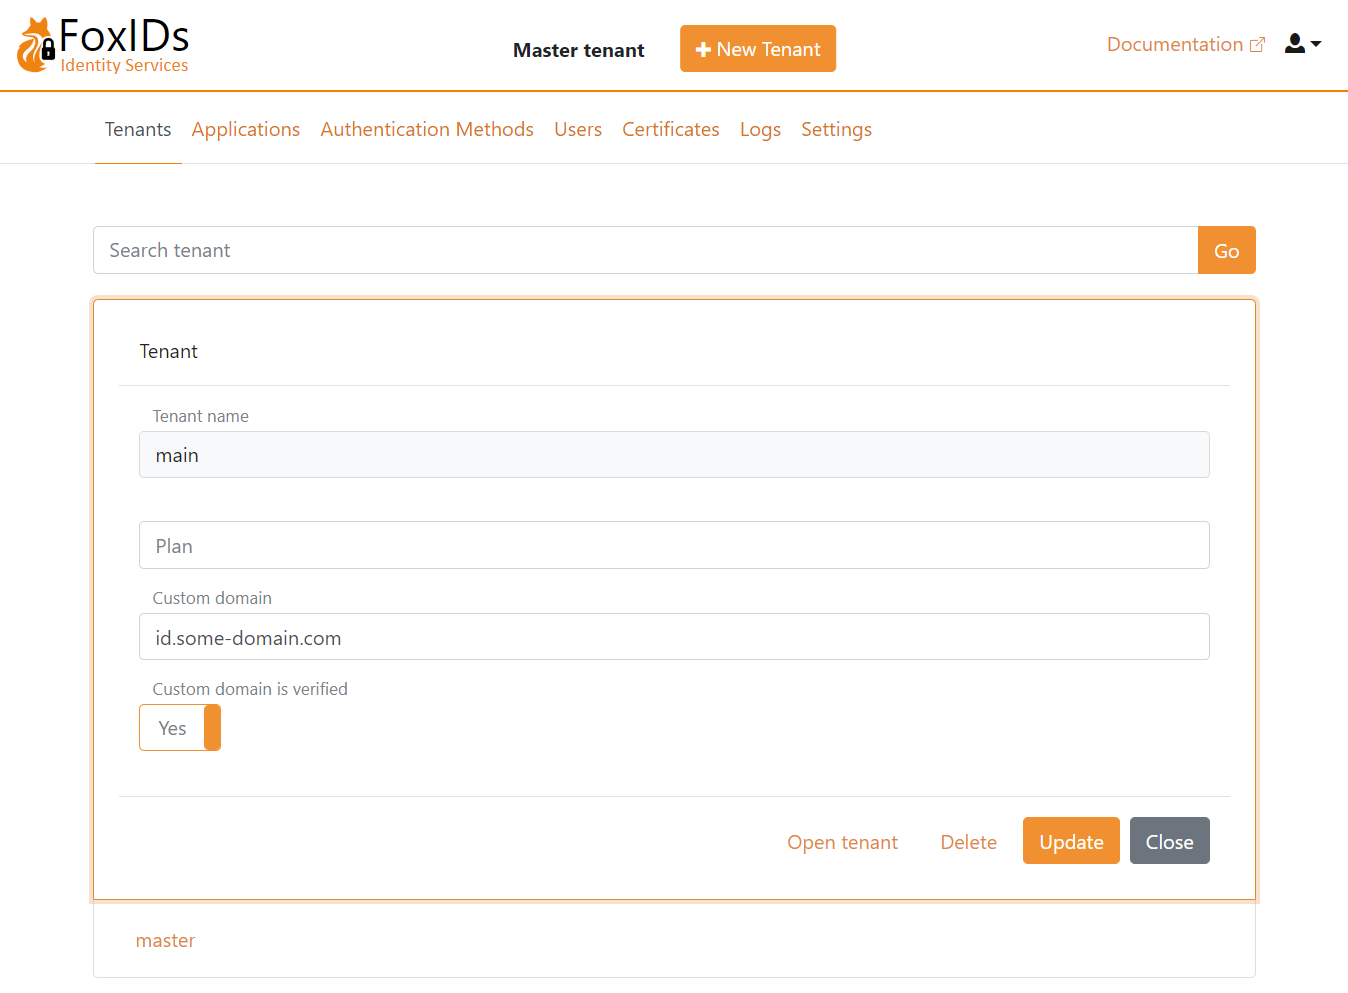Click the plus icon on New Tenant button

[x=705, y=48]
